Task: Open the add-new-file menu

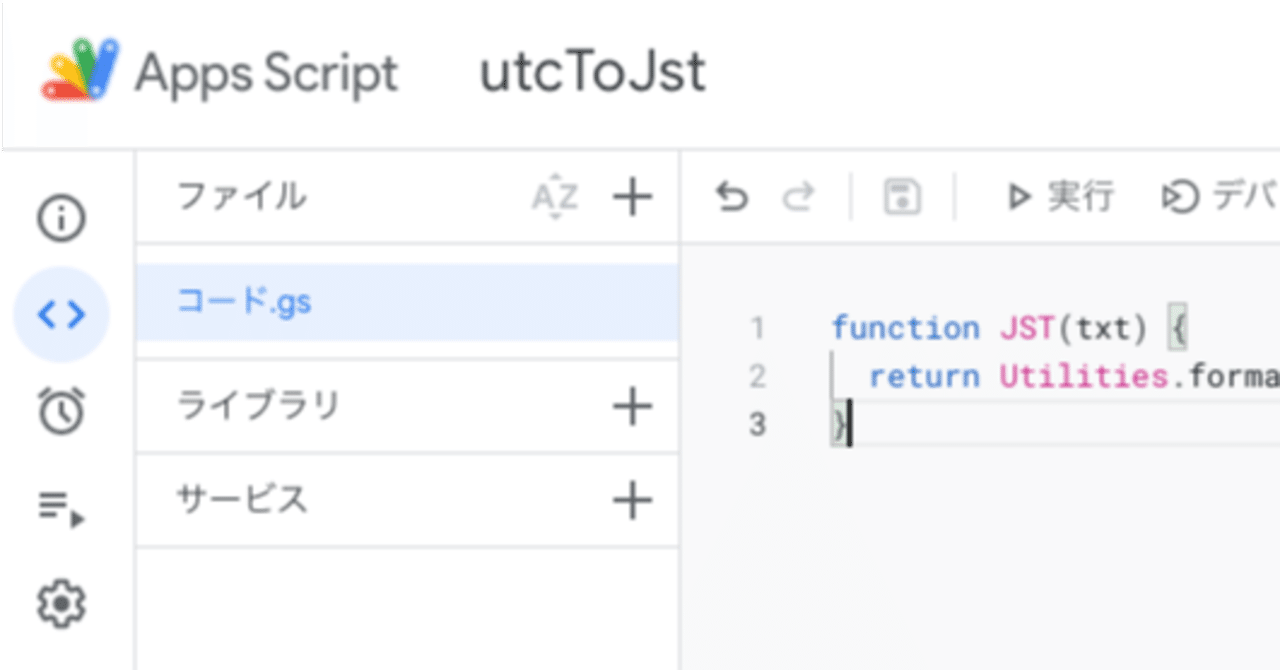Action: coord(631,197)
